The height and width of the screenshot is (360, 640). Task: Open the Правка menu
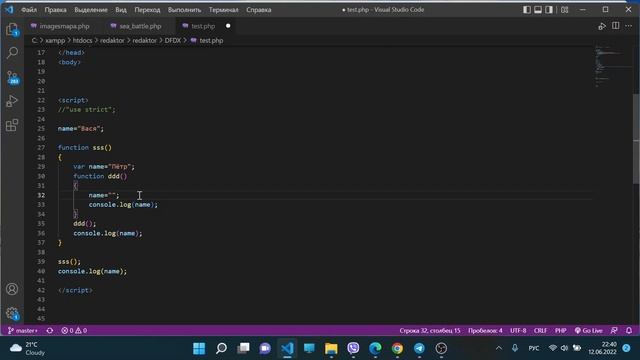pyautogui.click(x=55, y=9)
